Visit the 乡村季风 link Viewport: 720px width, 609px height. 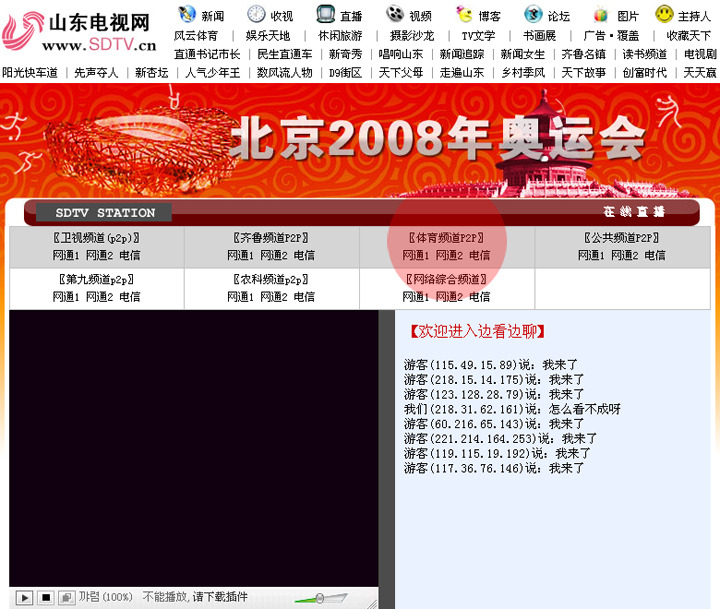(523, 73)
